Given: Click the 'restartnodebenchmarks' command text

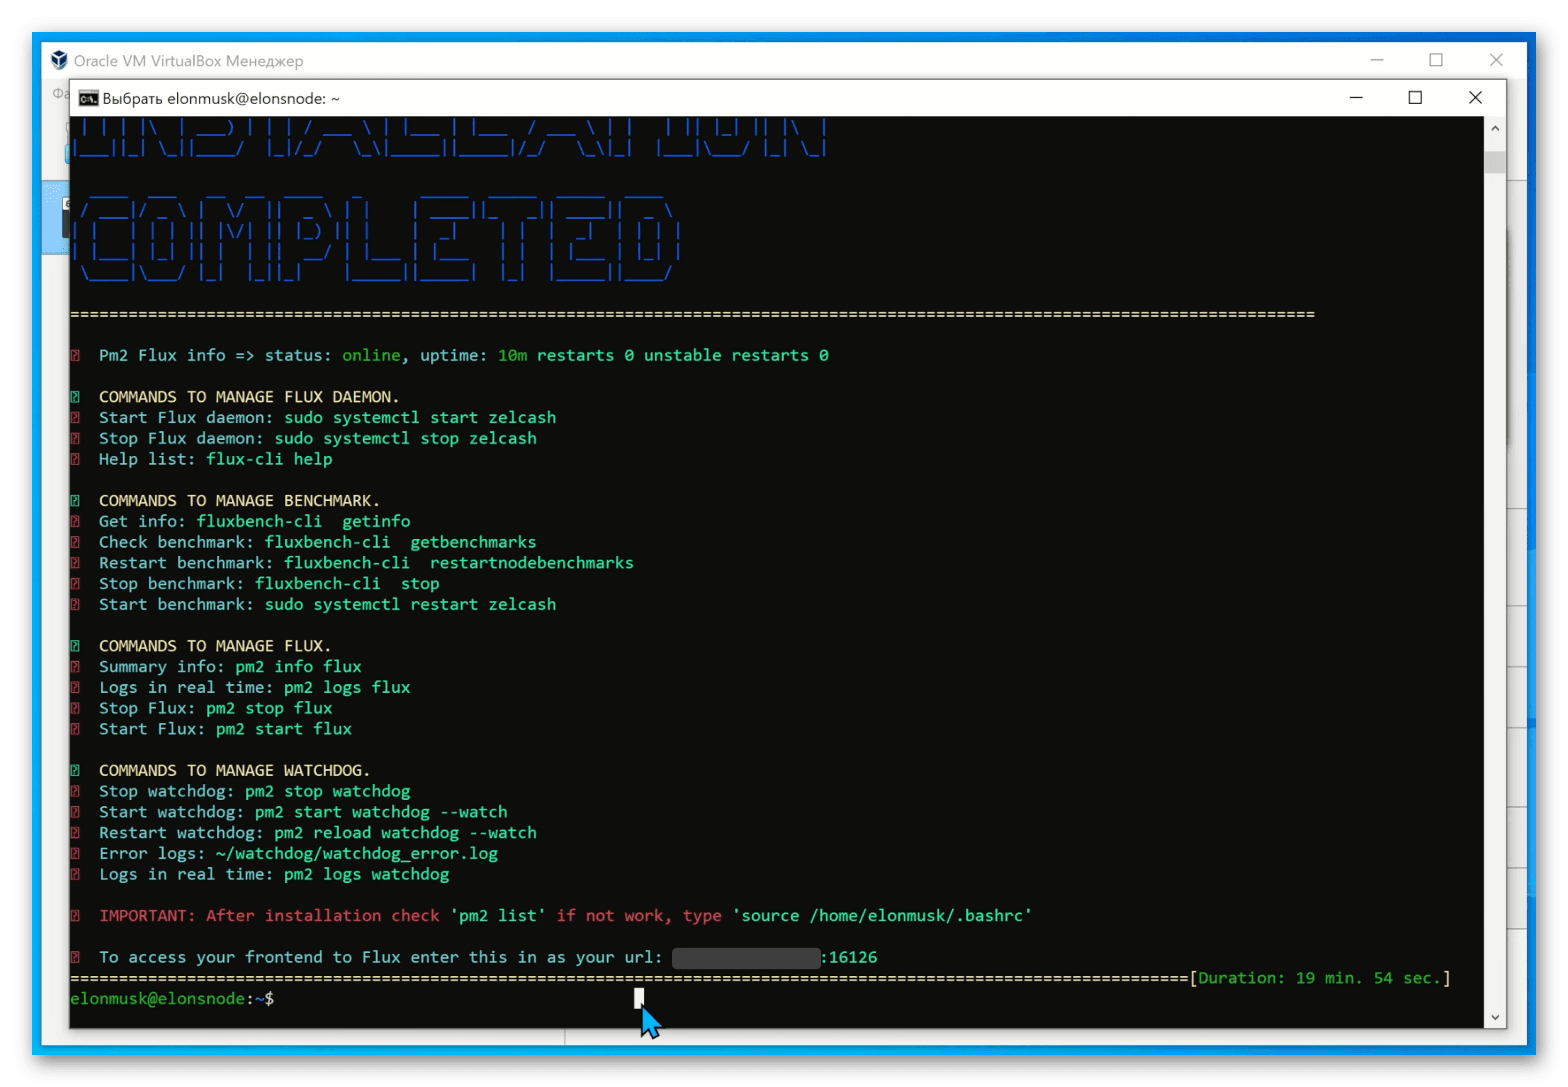Looking at the screenshot, I should click(531, 563).
